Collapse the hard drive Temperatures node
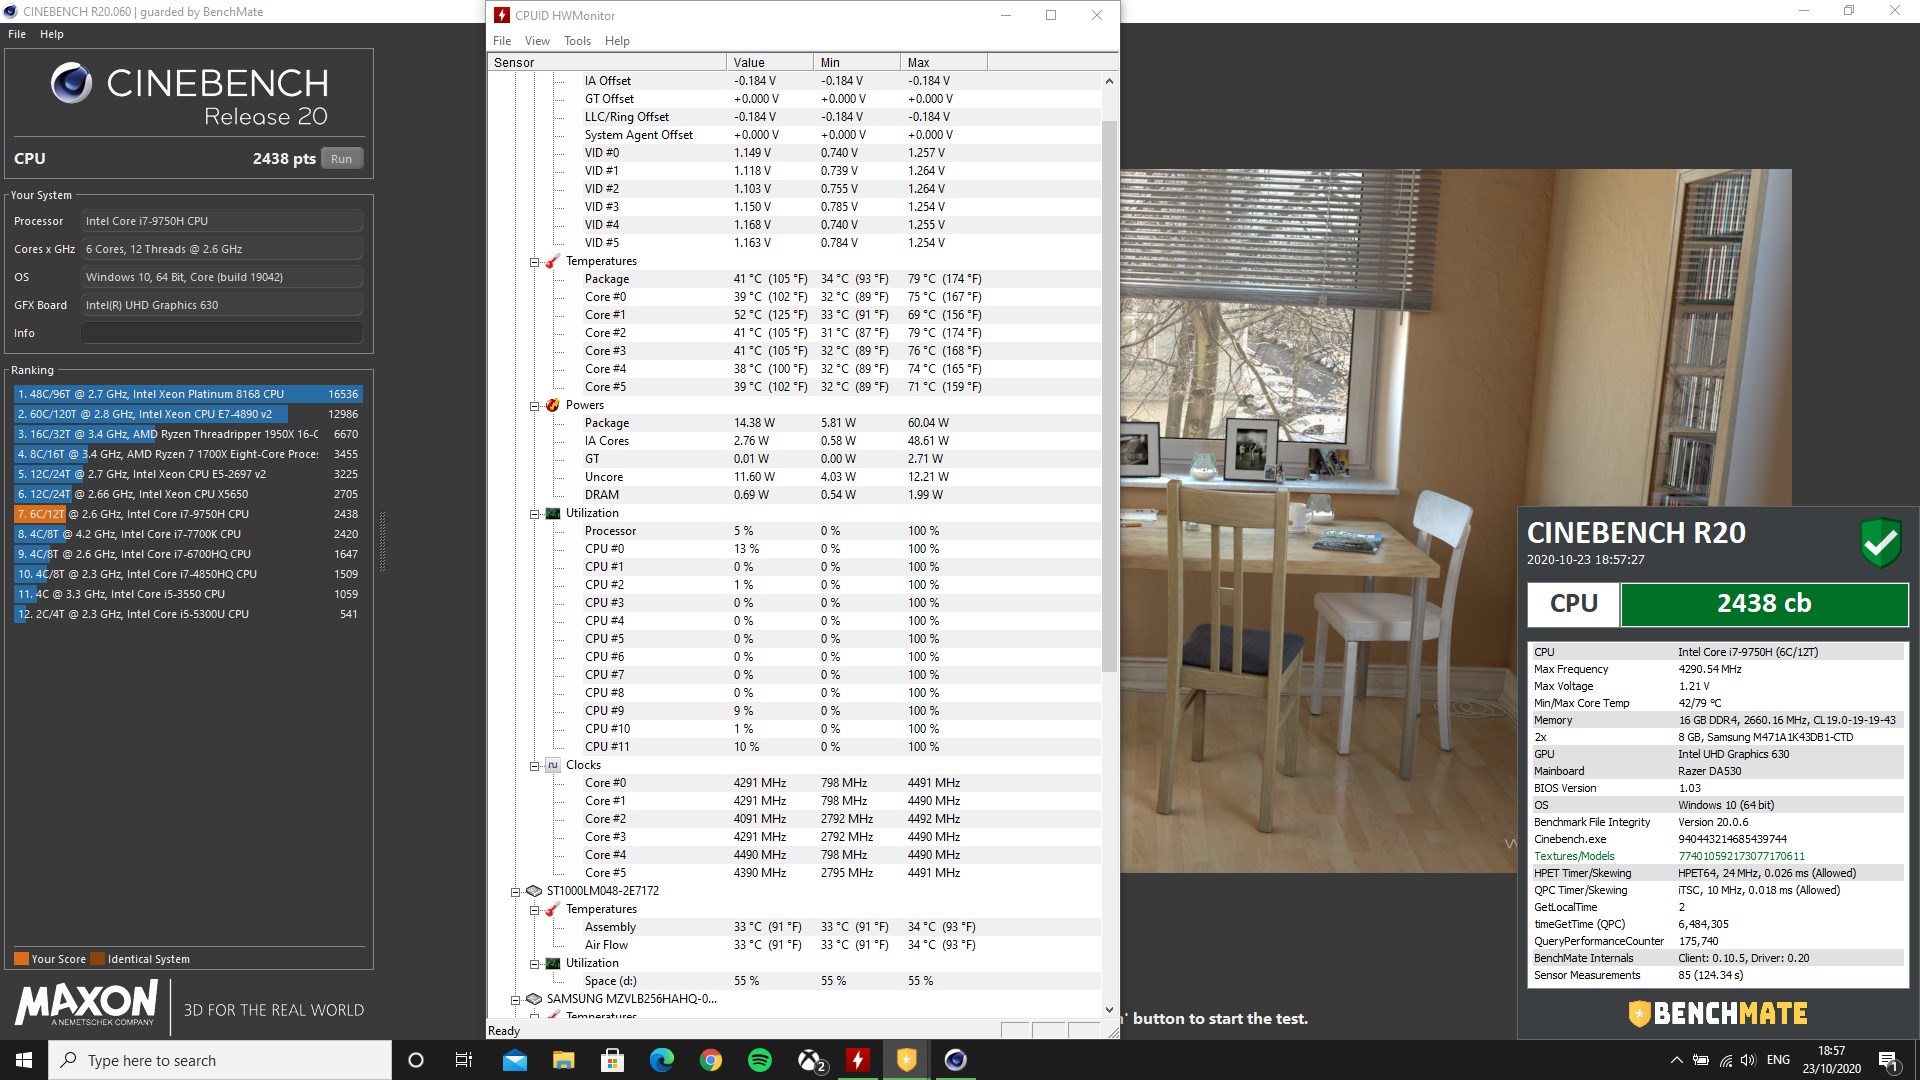 [x=534, y=910]
